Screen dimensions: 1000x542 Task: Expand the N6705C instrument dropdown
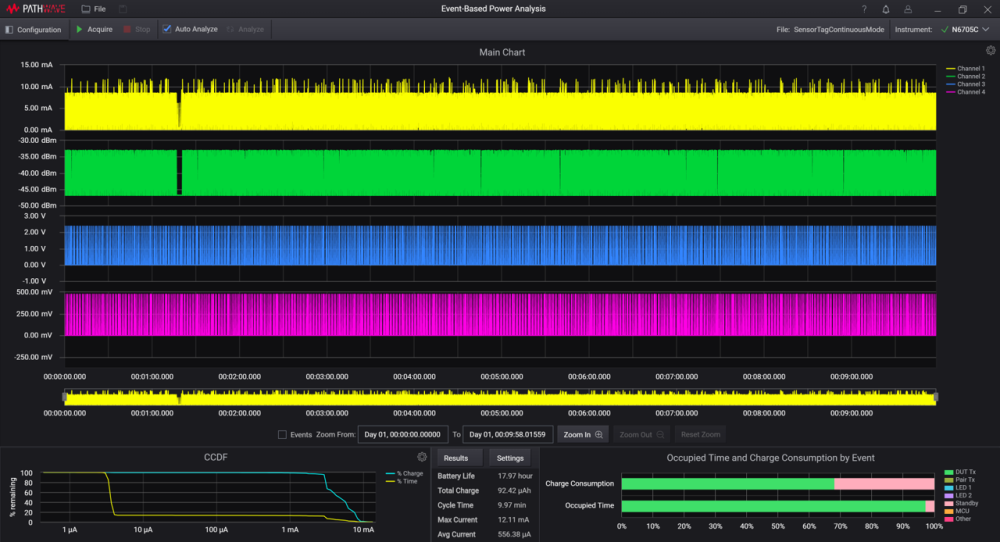point(985,29)
